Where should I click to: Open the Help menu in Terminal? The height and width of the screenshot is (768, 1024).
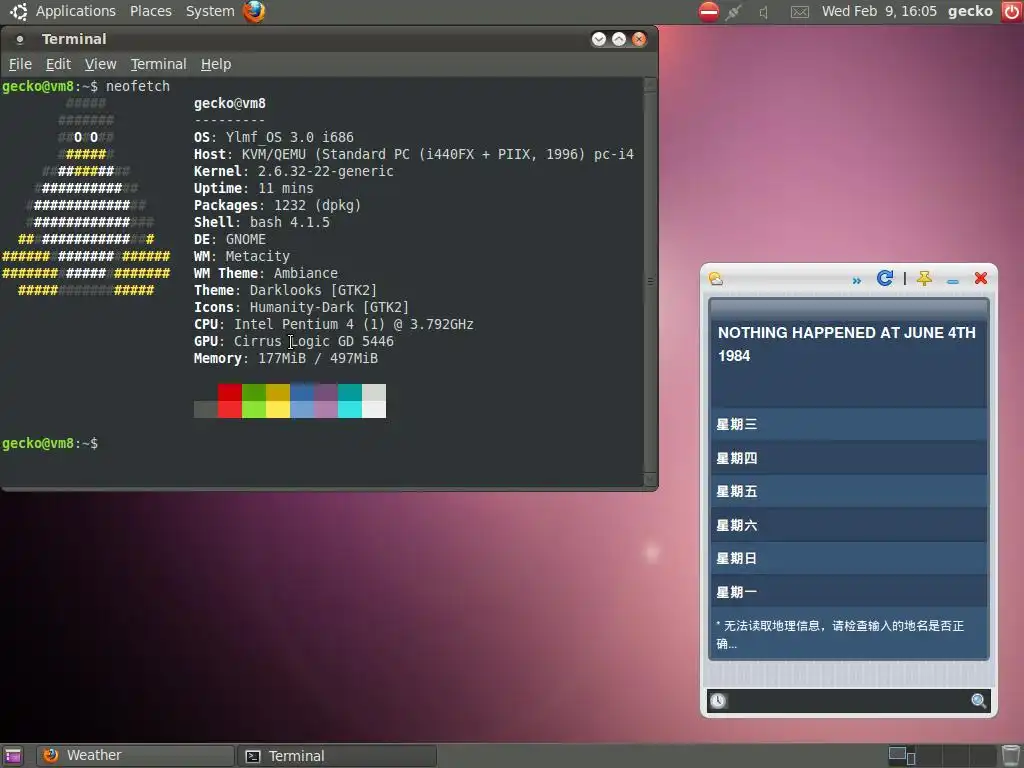tap(216, 64)
